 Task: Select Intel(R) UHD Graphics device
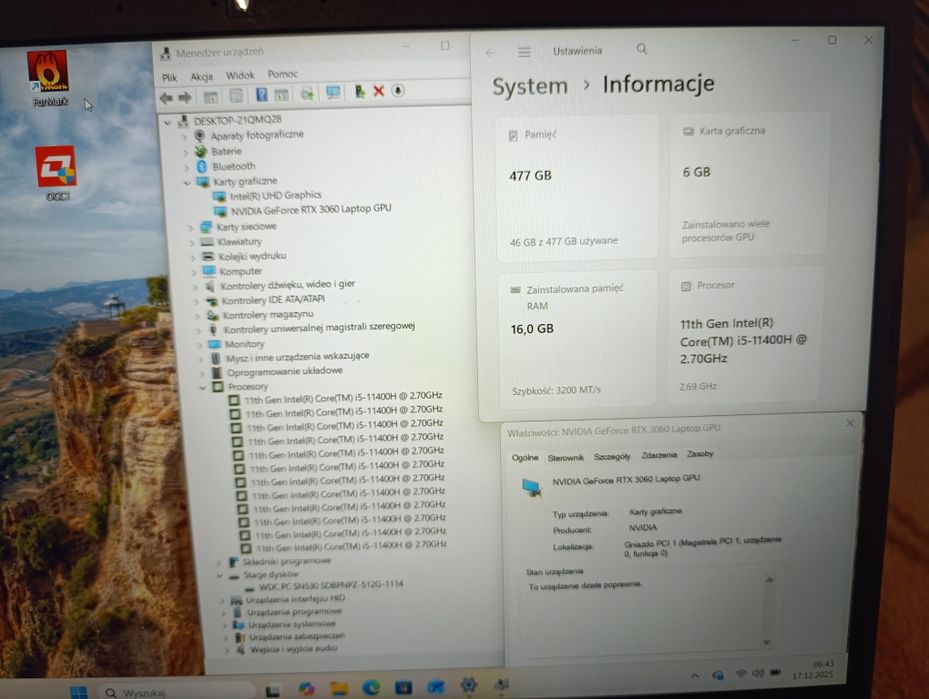[x=276, y=195]
